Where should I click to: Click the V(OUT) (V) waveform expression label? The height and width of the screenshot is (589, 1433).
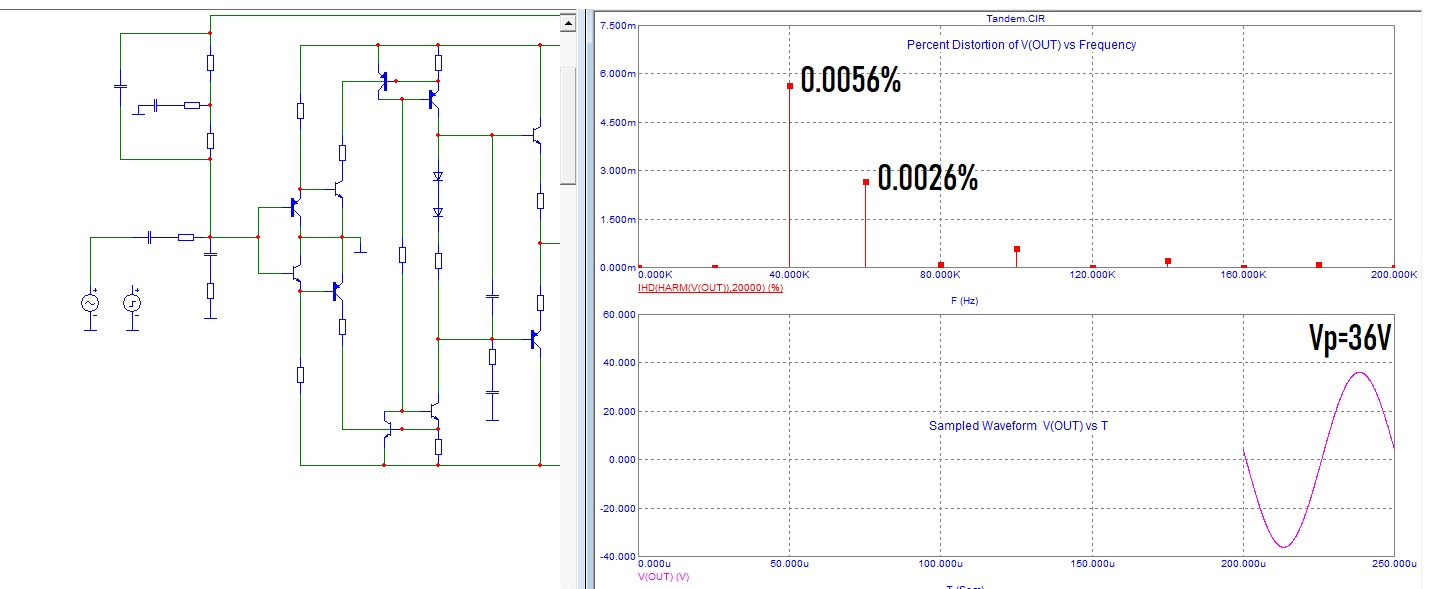(x=663, y=577)
